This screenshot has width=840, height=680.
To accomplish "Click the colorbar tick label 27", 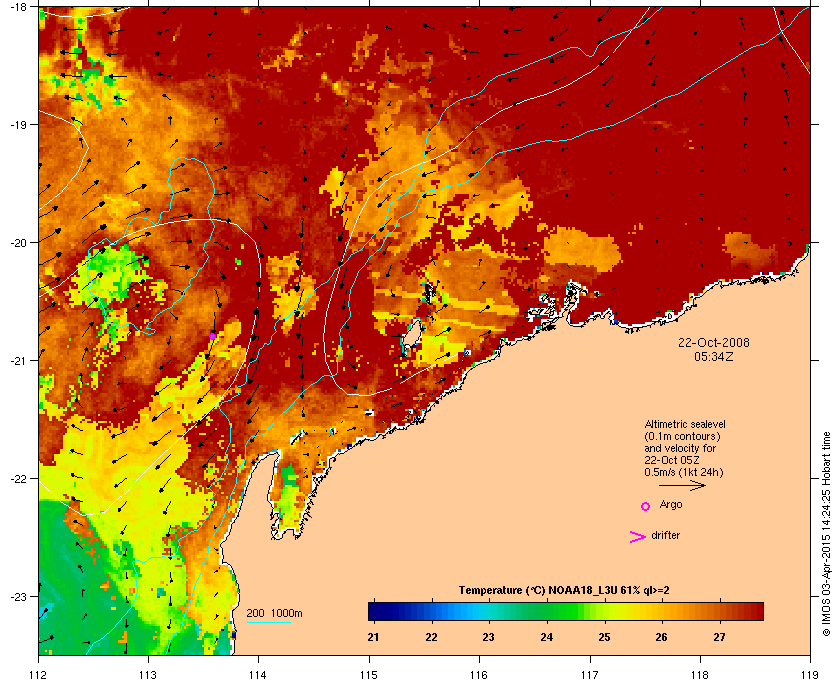I will coord(719,637).
